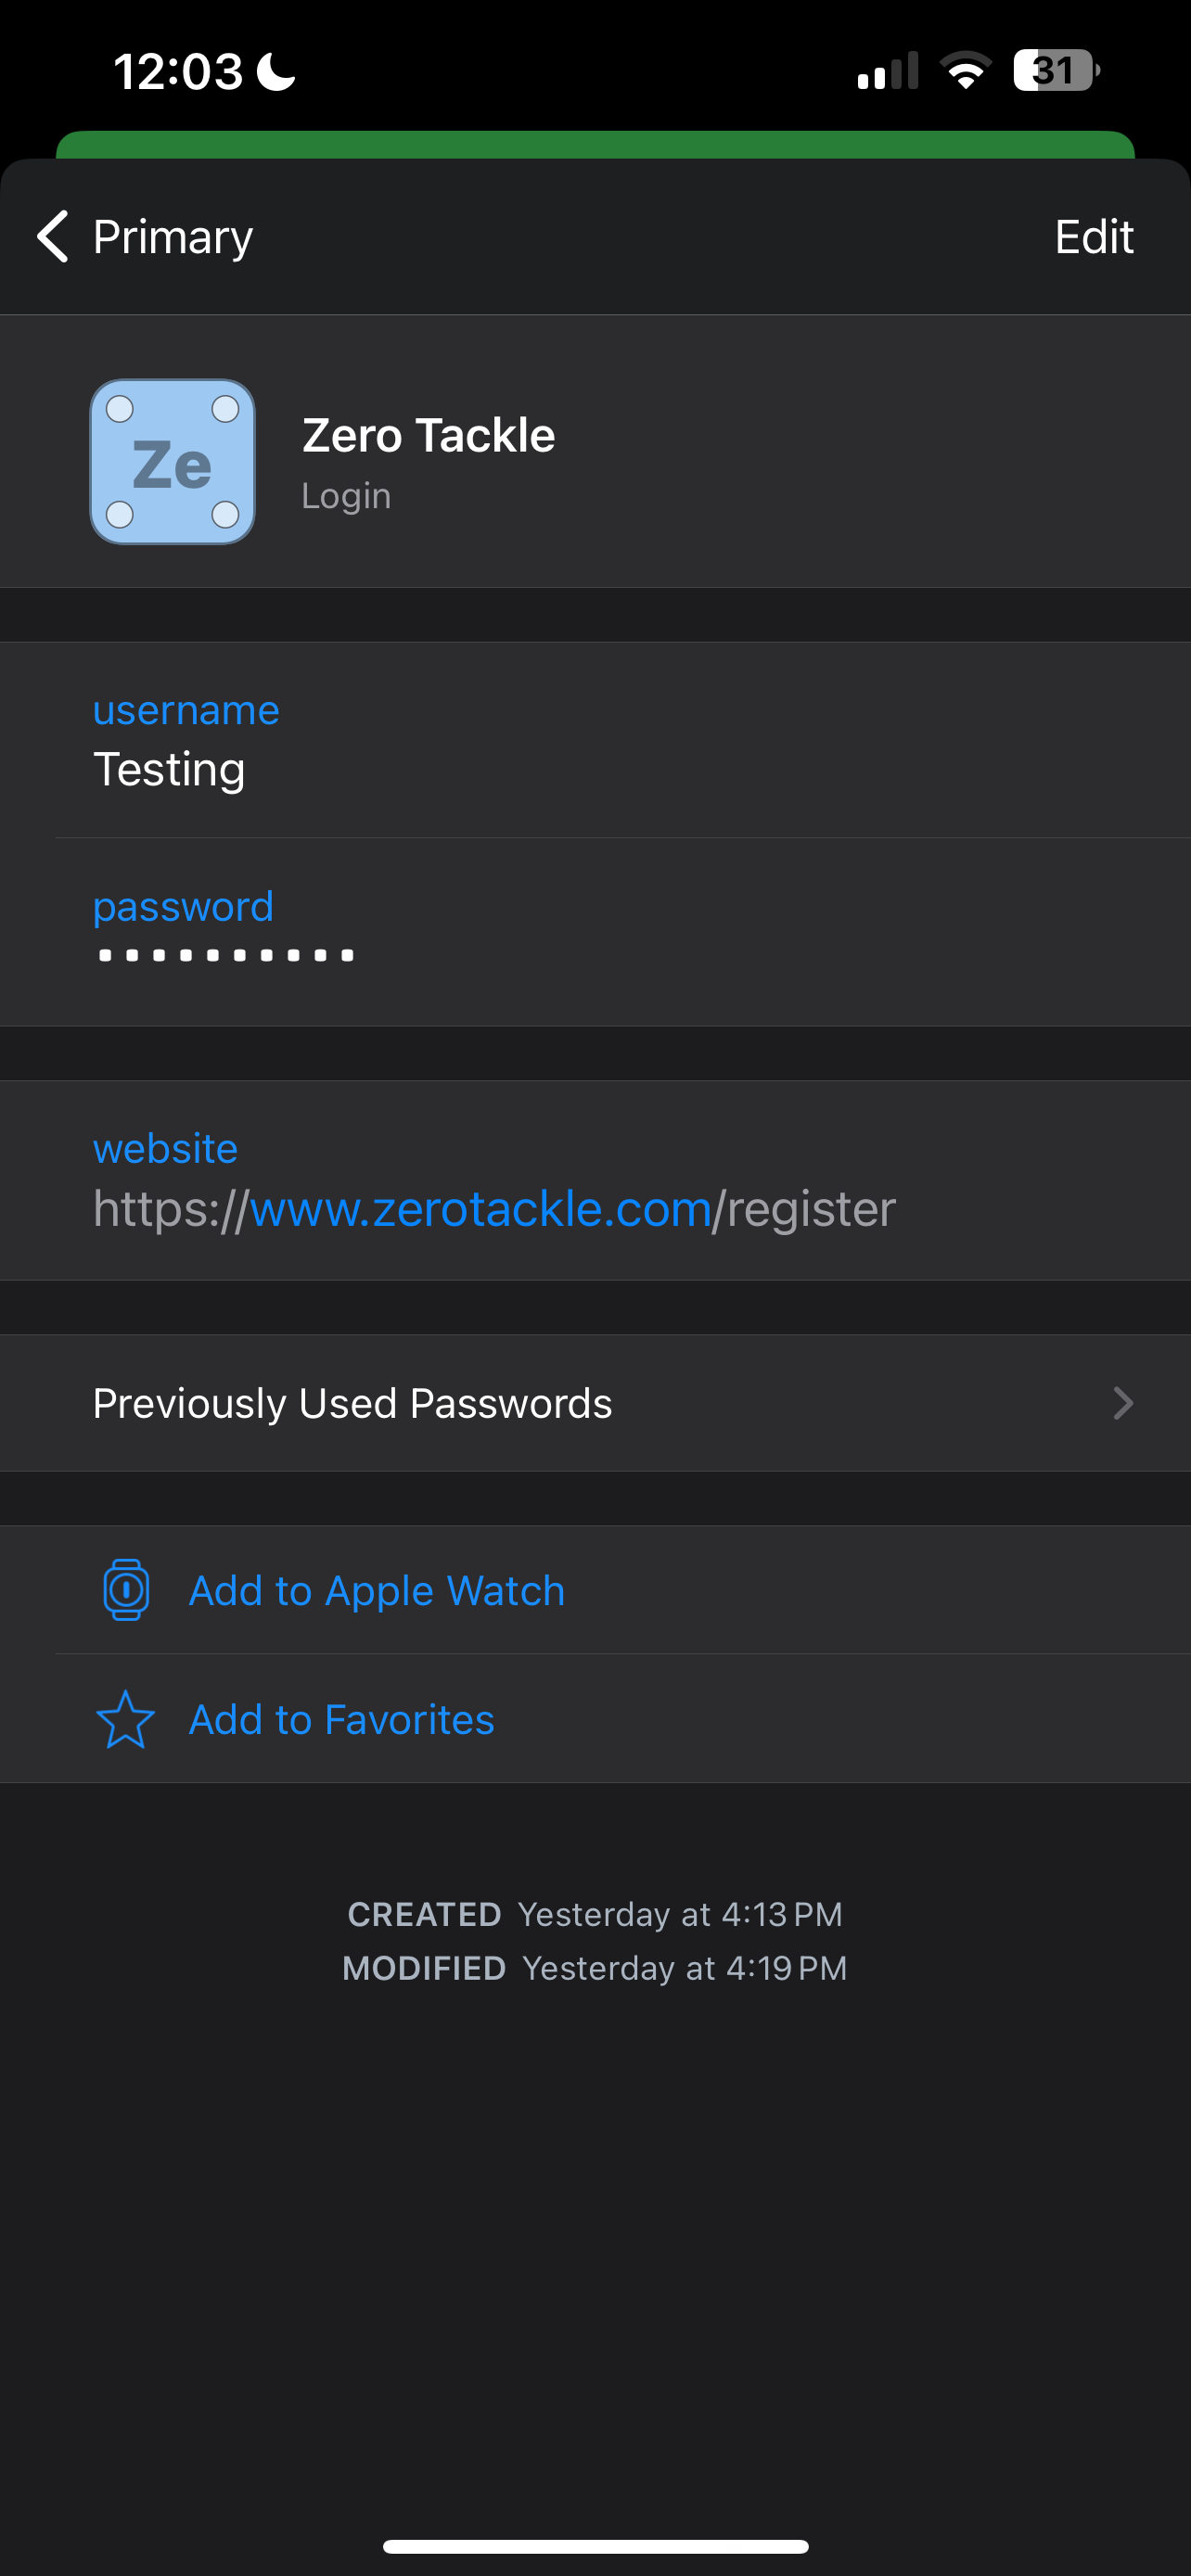Tap the username value Testing
This screenshot has width=1191, height=2576.
click(169, 769)
